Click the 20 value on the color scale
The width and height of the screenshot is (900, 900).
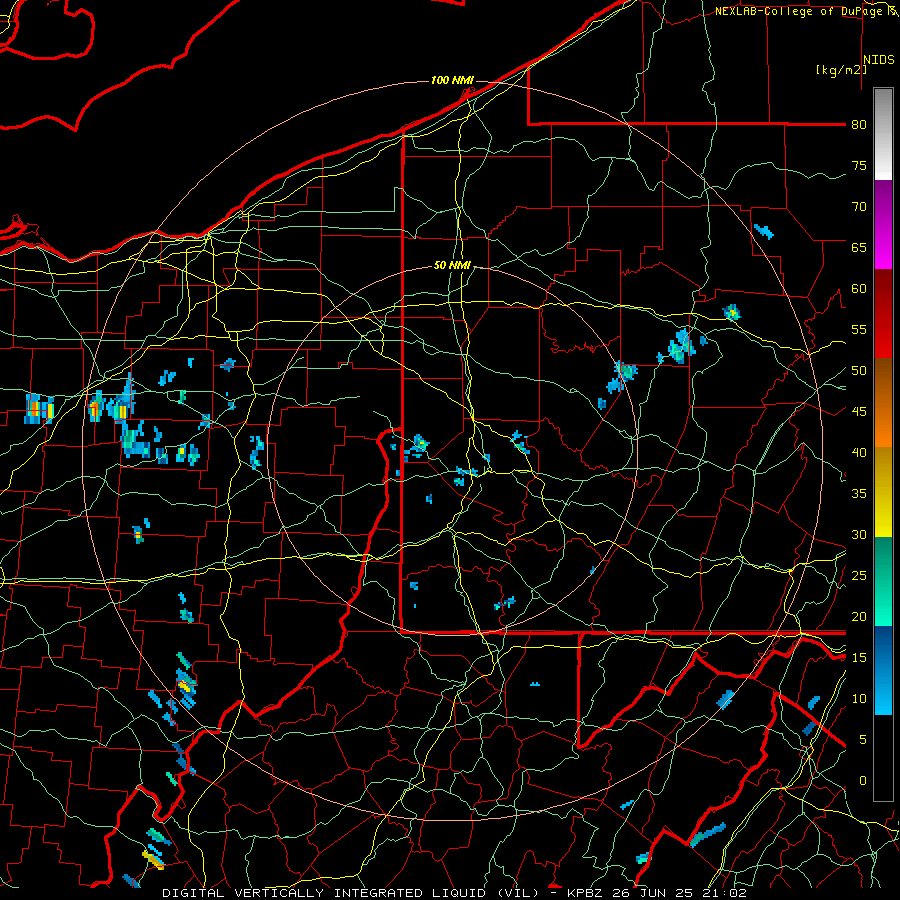(859, 616)
